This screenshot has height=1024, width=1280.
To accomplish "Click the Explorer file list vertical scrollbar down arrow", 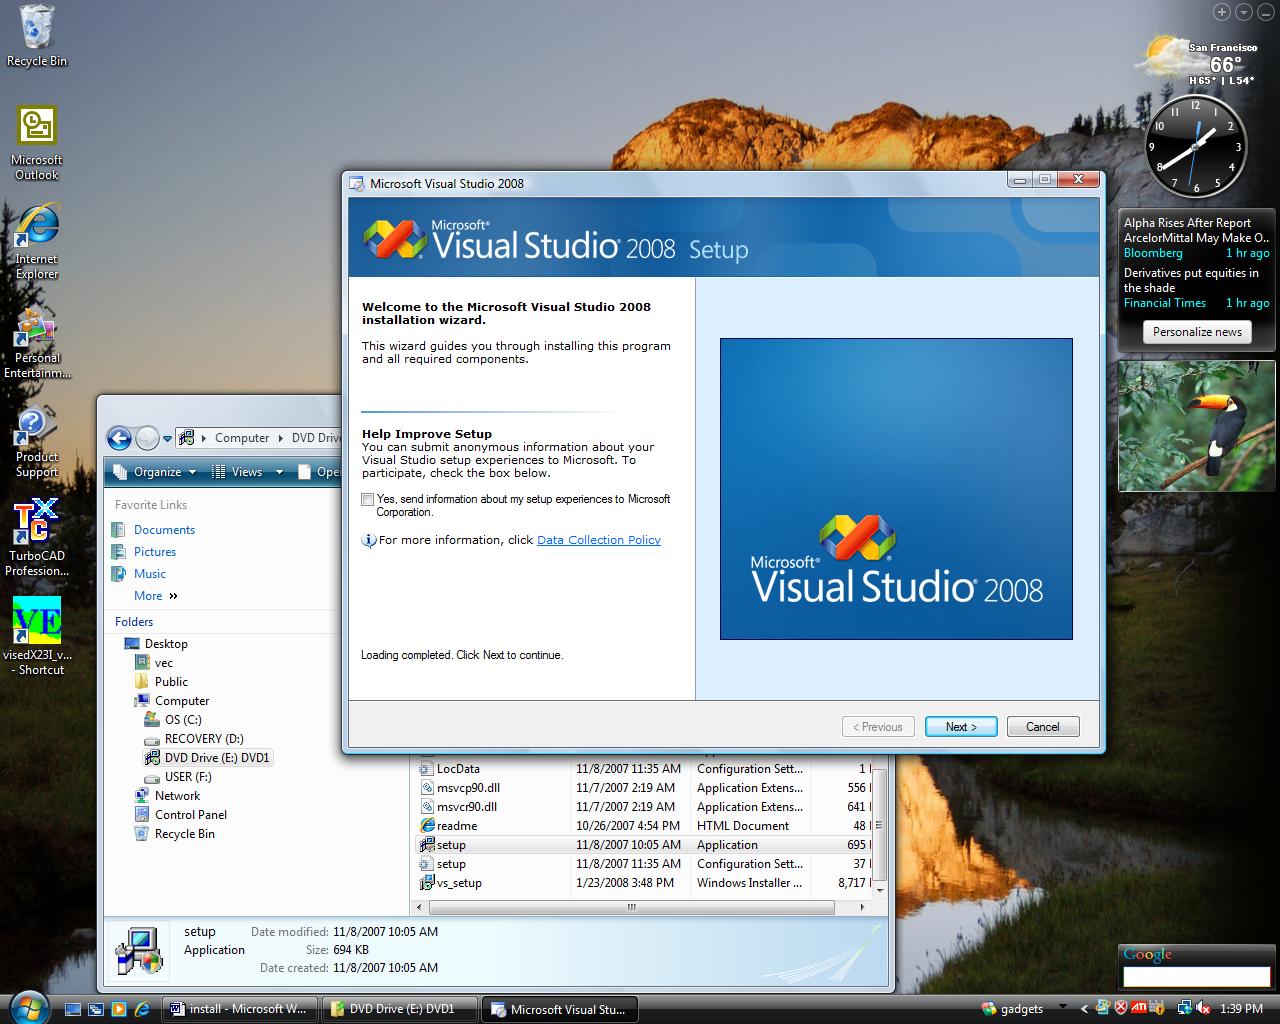I will 880,889.
